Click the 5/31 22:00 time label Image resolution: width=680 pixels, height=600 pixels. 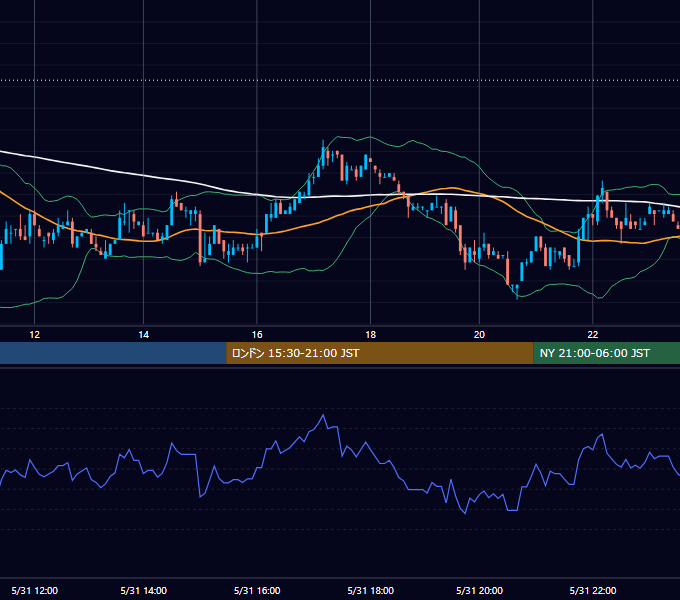pyautogui.click(x=592, y=590)
